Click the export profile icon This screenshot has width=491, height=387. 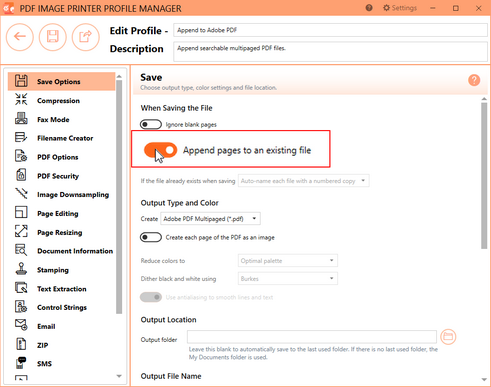pyautogui.click(x=86, y=37)
